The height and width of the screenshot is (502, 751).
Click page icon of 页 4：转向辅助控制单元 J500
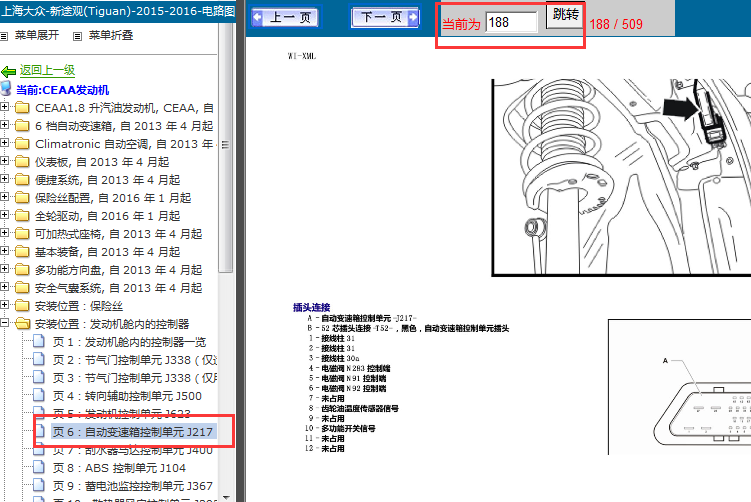pos(39,395)
